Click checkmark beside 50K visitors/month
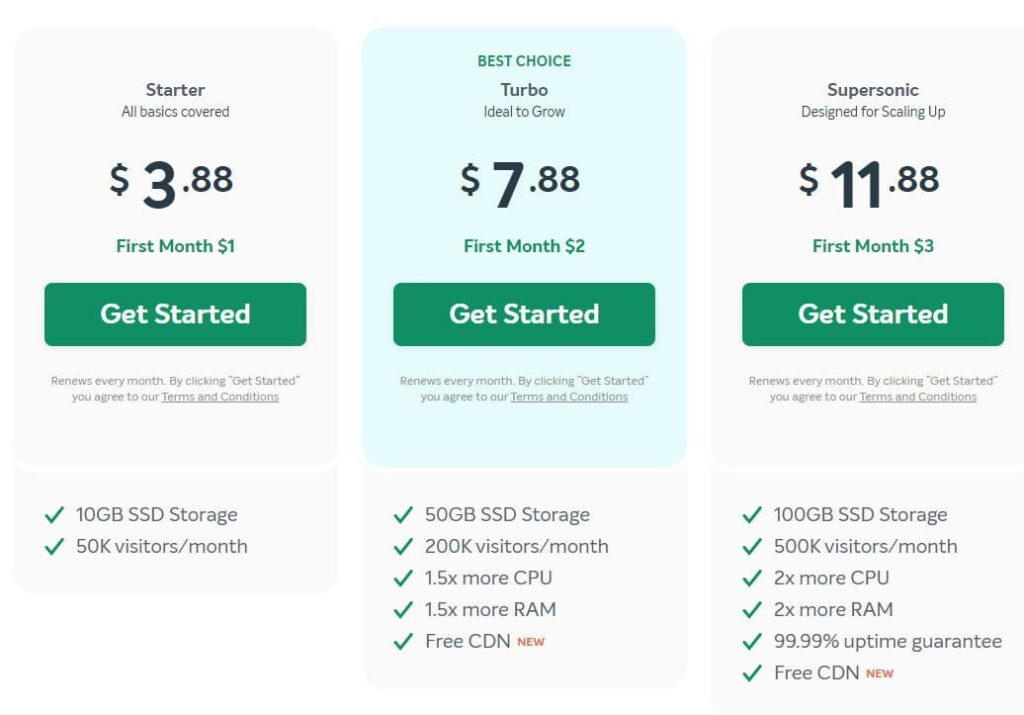The height and width of the screenshot is (715, 1024). pos(54,546)
